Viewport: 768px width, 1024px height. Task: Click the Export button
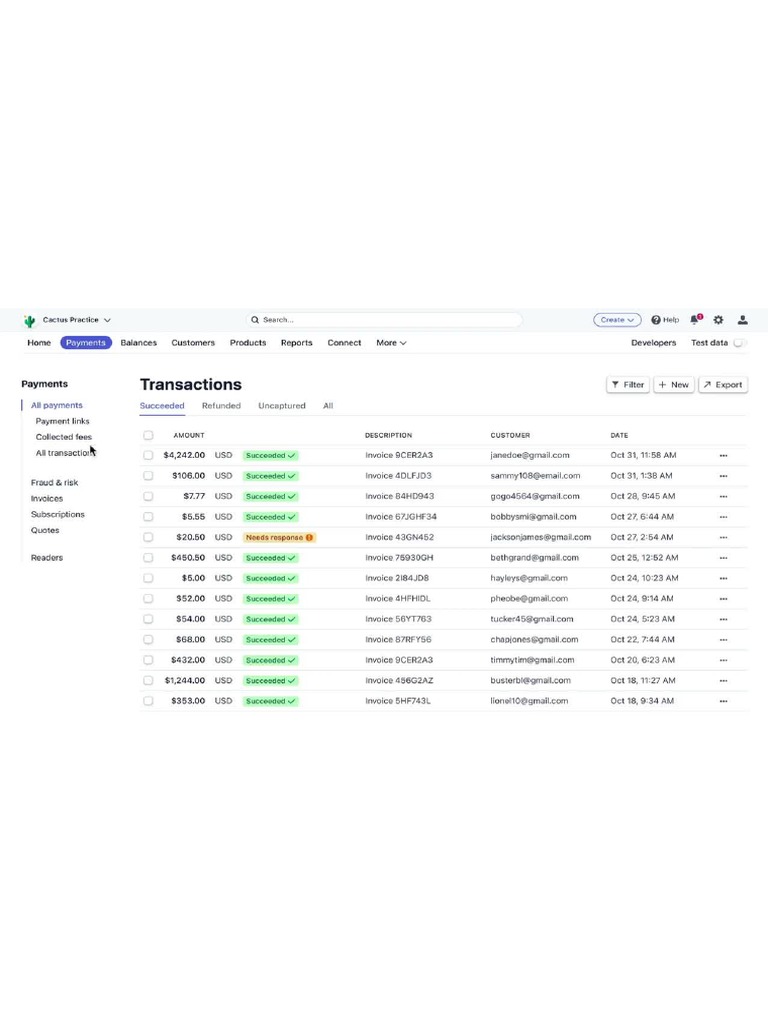click(724, 385)
